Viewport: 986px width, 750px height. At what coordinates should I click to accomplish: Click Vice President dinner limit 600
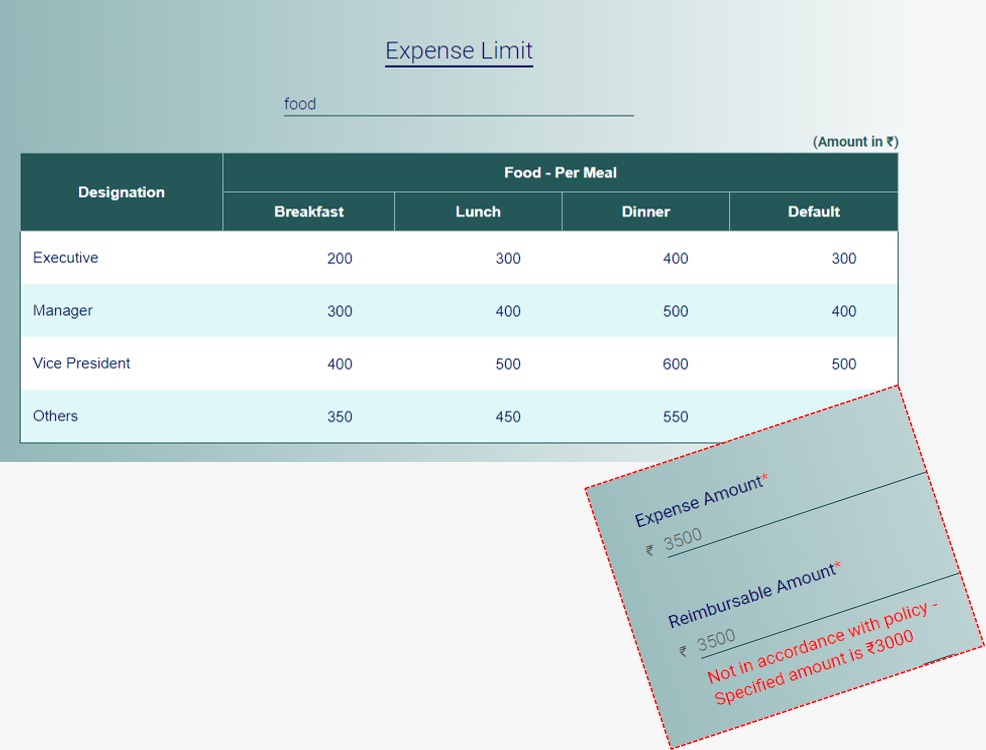click(x=676, y=365)
